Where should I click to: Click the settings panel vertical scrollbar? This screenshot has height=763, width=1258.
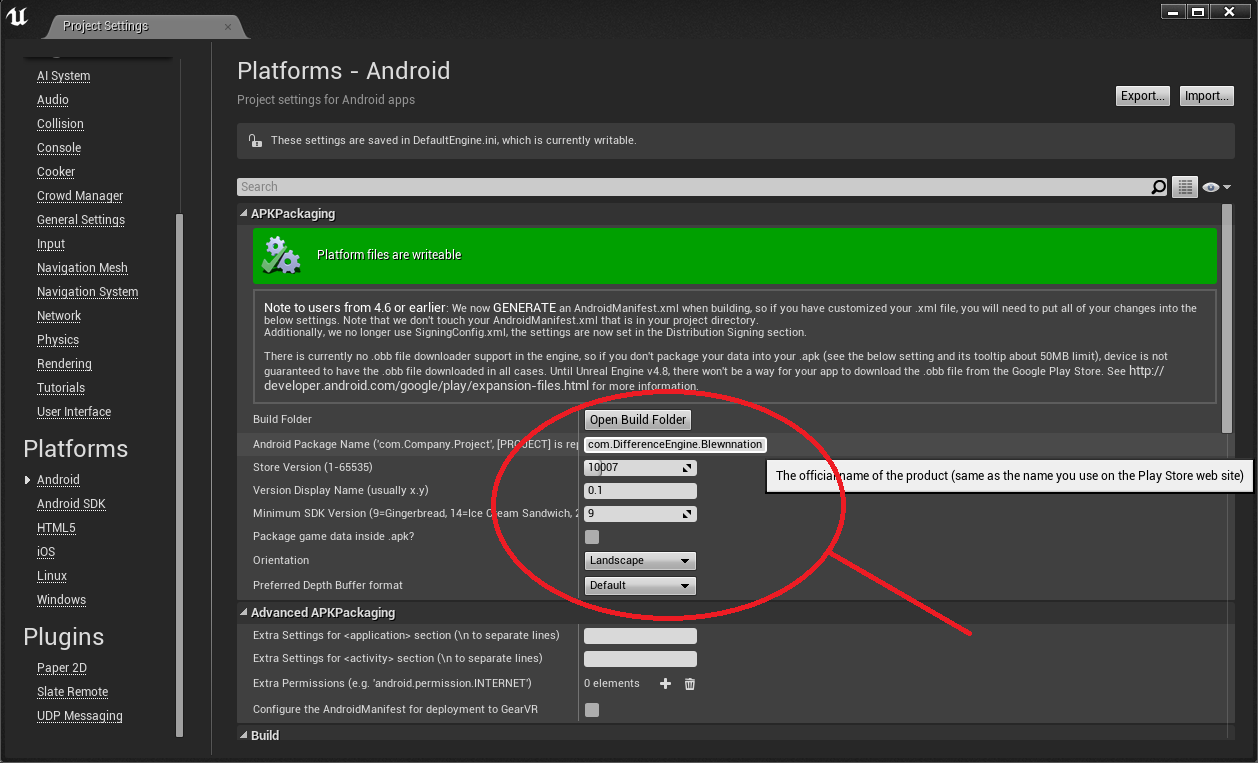1228,318
